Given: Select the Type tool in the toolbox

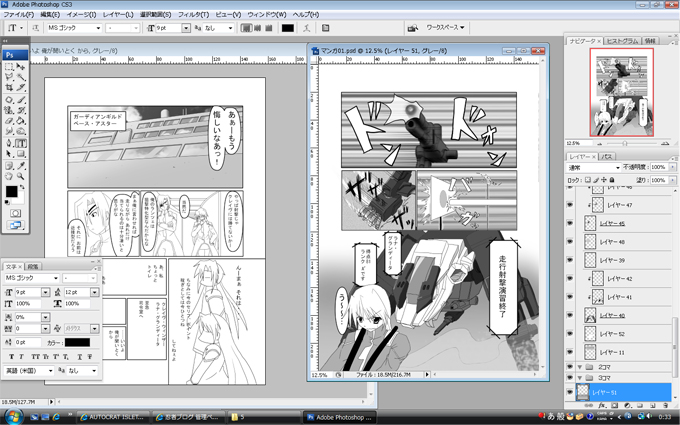Looking at the screenshot, I should pyautogui.click(x=20, y=143).
